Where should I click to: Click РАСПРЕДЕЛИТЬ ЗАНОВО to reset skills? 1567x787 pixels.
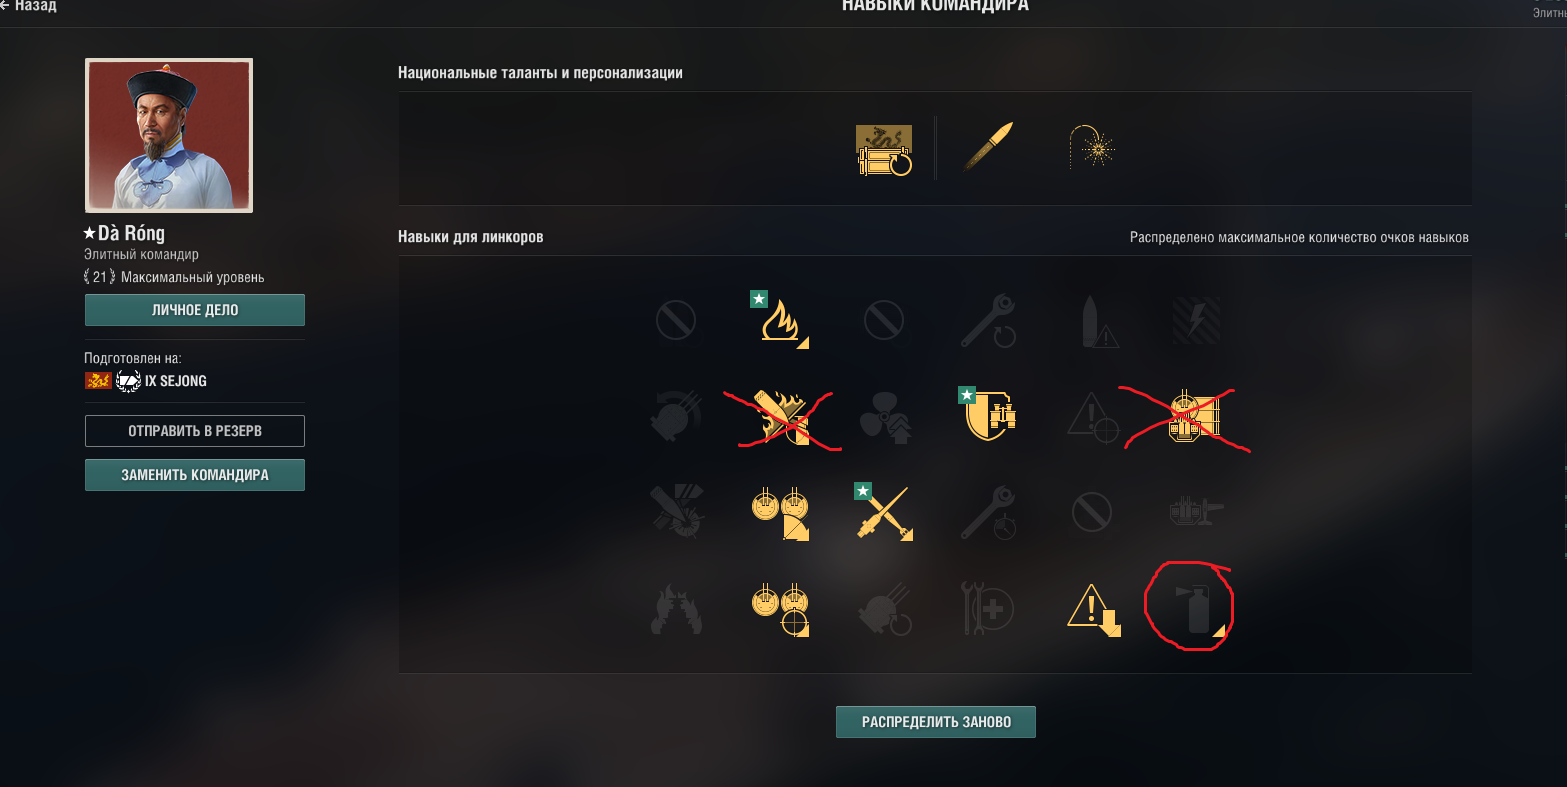tap(936, 722)
